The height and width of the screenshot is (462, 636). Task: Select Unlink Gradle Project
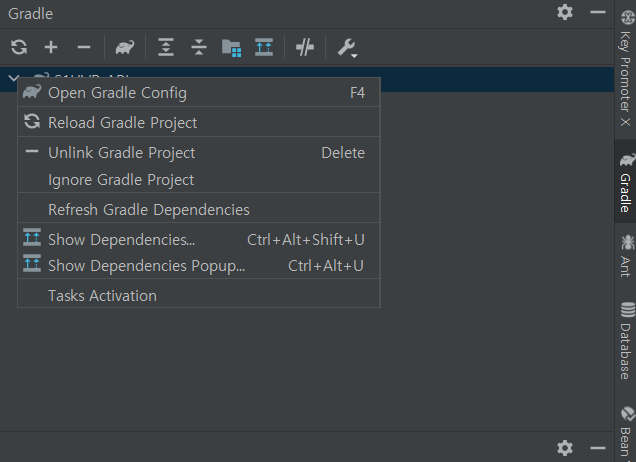click(x=199, y=153)
